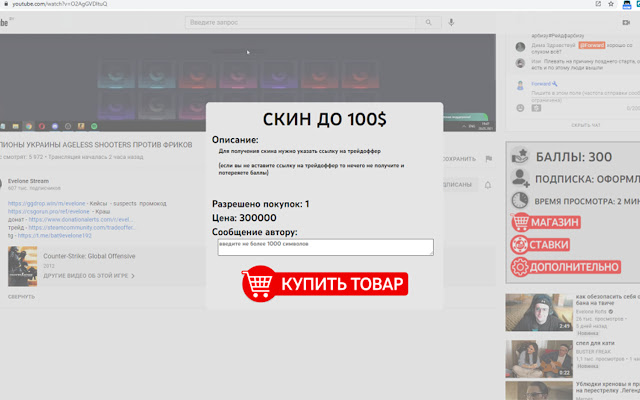Click the Spotify icon in the streamed taskbar
Viewport: 640px width, 400px height.
(x=94, y=126)
